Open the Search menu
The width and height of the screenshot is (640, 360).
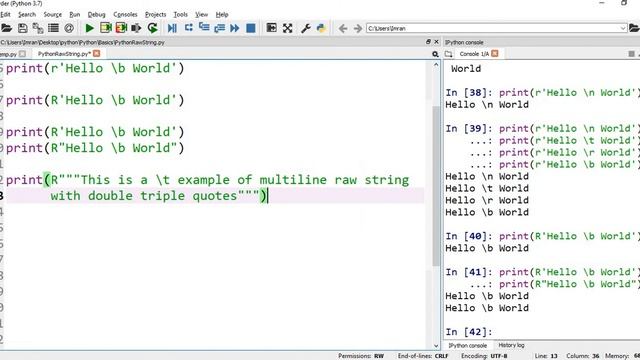click(27, 14)
